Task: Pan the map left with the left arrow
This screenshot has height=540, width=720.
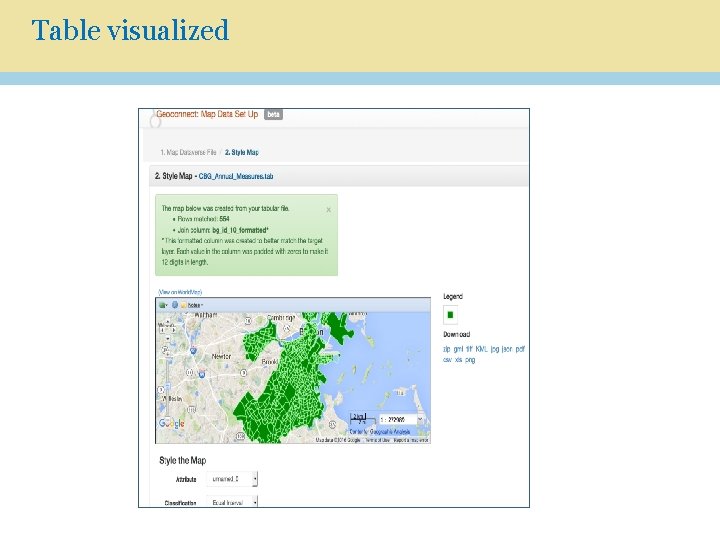Action: (162, 330)
